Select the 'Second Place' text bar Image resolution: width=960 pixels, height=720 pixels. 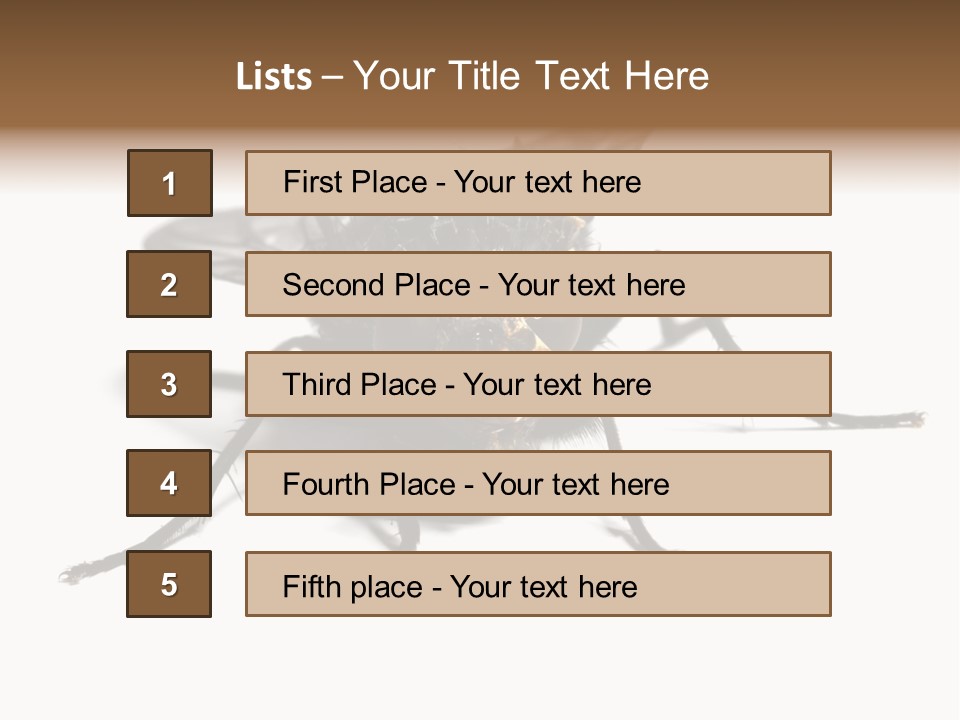coord(538,284)
